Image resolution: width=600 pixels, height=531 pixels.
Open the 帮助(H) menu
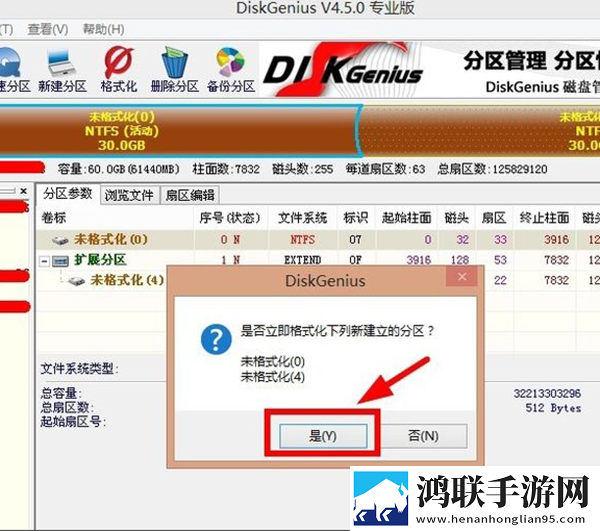(103, 29)
